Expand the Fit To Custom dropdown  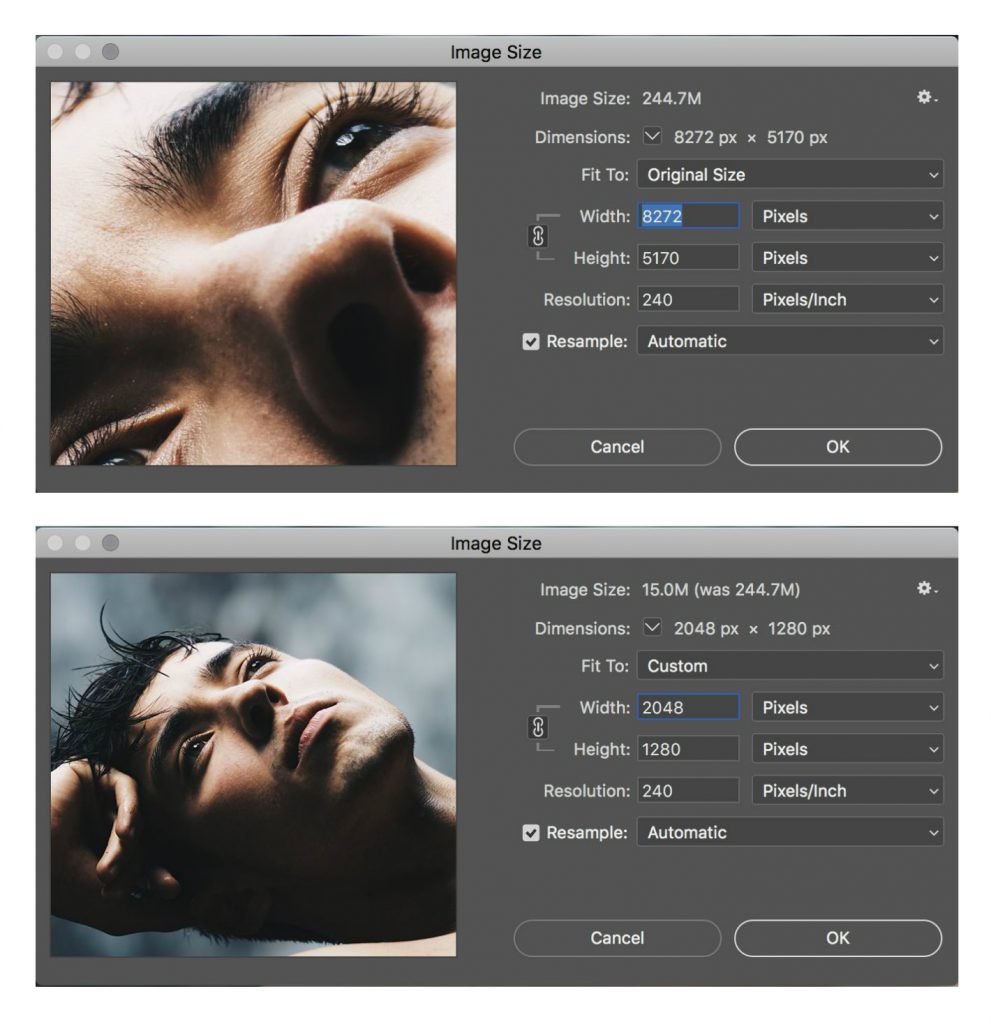(x=789, y=666)
